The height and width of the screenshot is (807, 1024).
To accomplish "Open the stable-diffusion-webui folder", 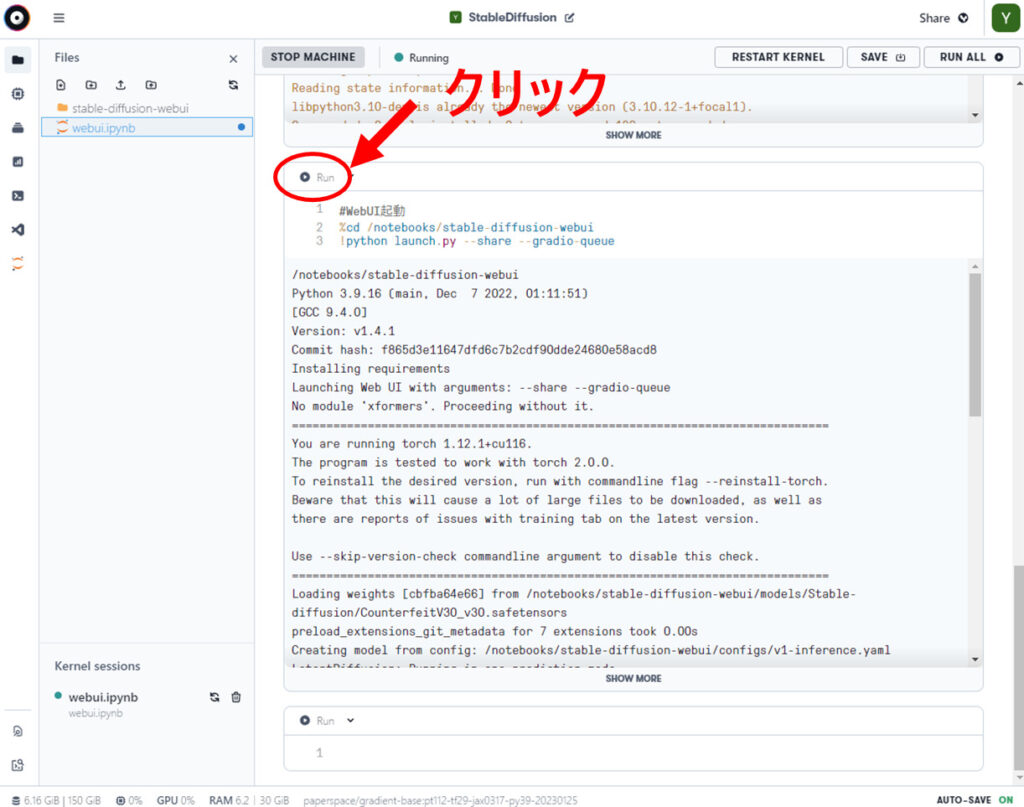I will [129, 108].
